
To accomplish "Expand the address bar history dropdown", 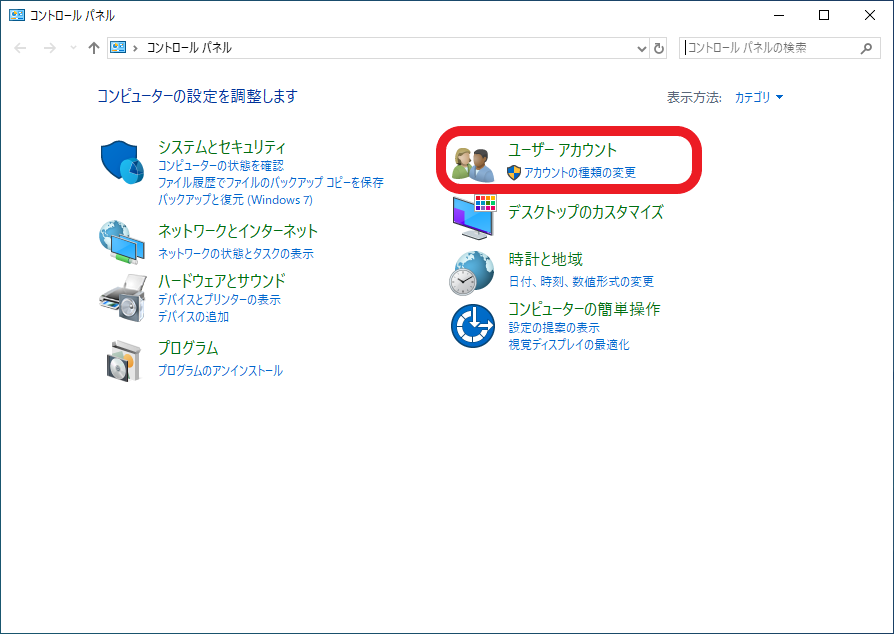I will pos(641,48).
